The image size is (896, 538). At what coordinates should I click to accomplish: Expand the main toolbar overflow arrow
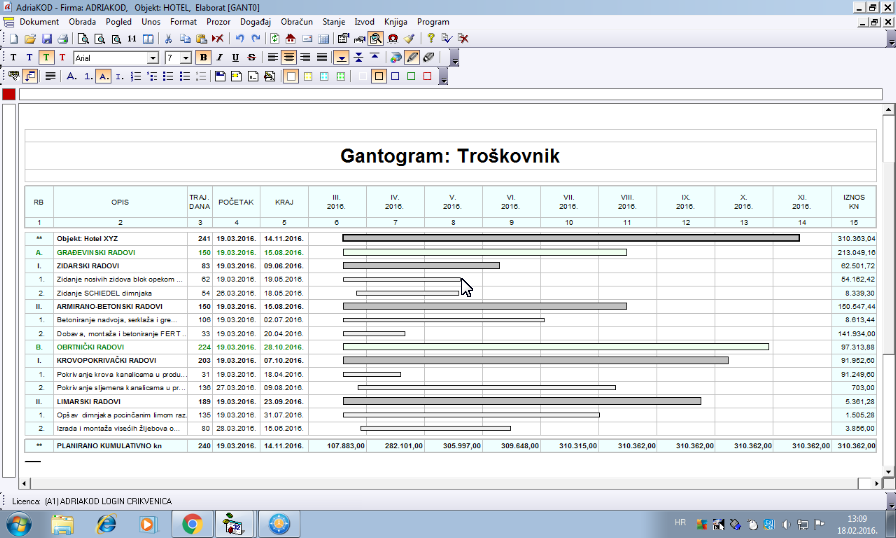[891, 39]
